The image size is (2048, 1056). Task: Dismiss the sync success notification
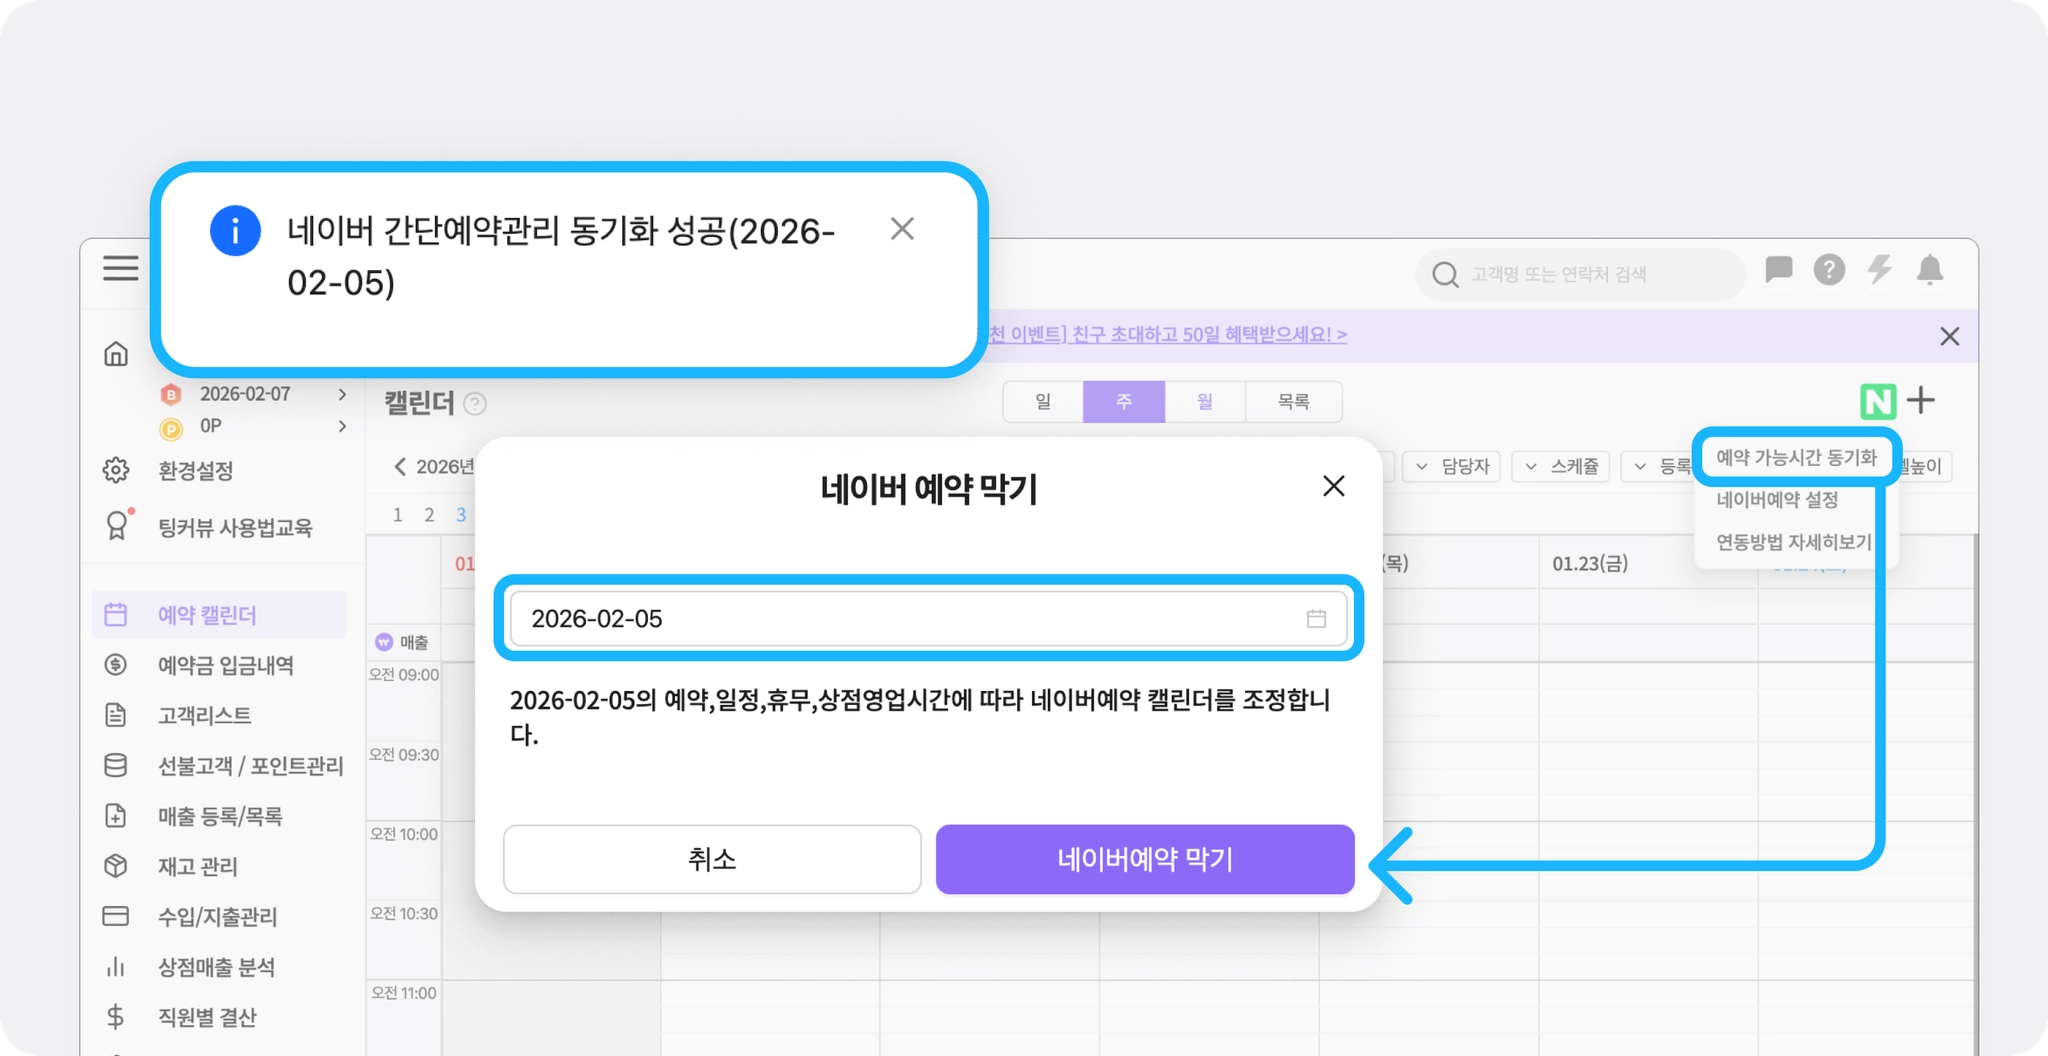click(902, 229)
